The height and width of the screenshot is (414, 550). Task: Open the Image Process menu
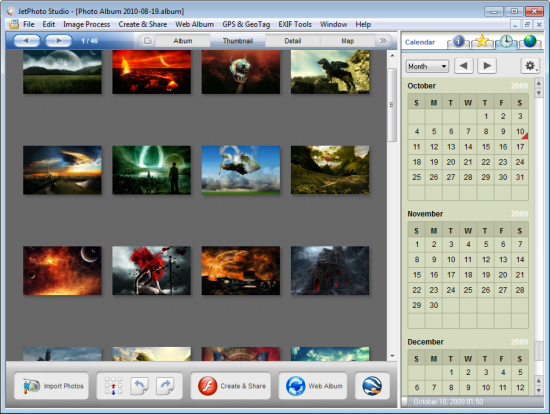(x=87, y=24)
